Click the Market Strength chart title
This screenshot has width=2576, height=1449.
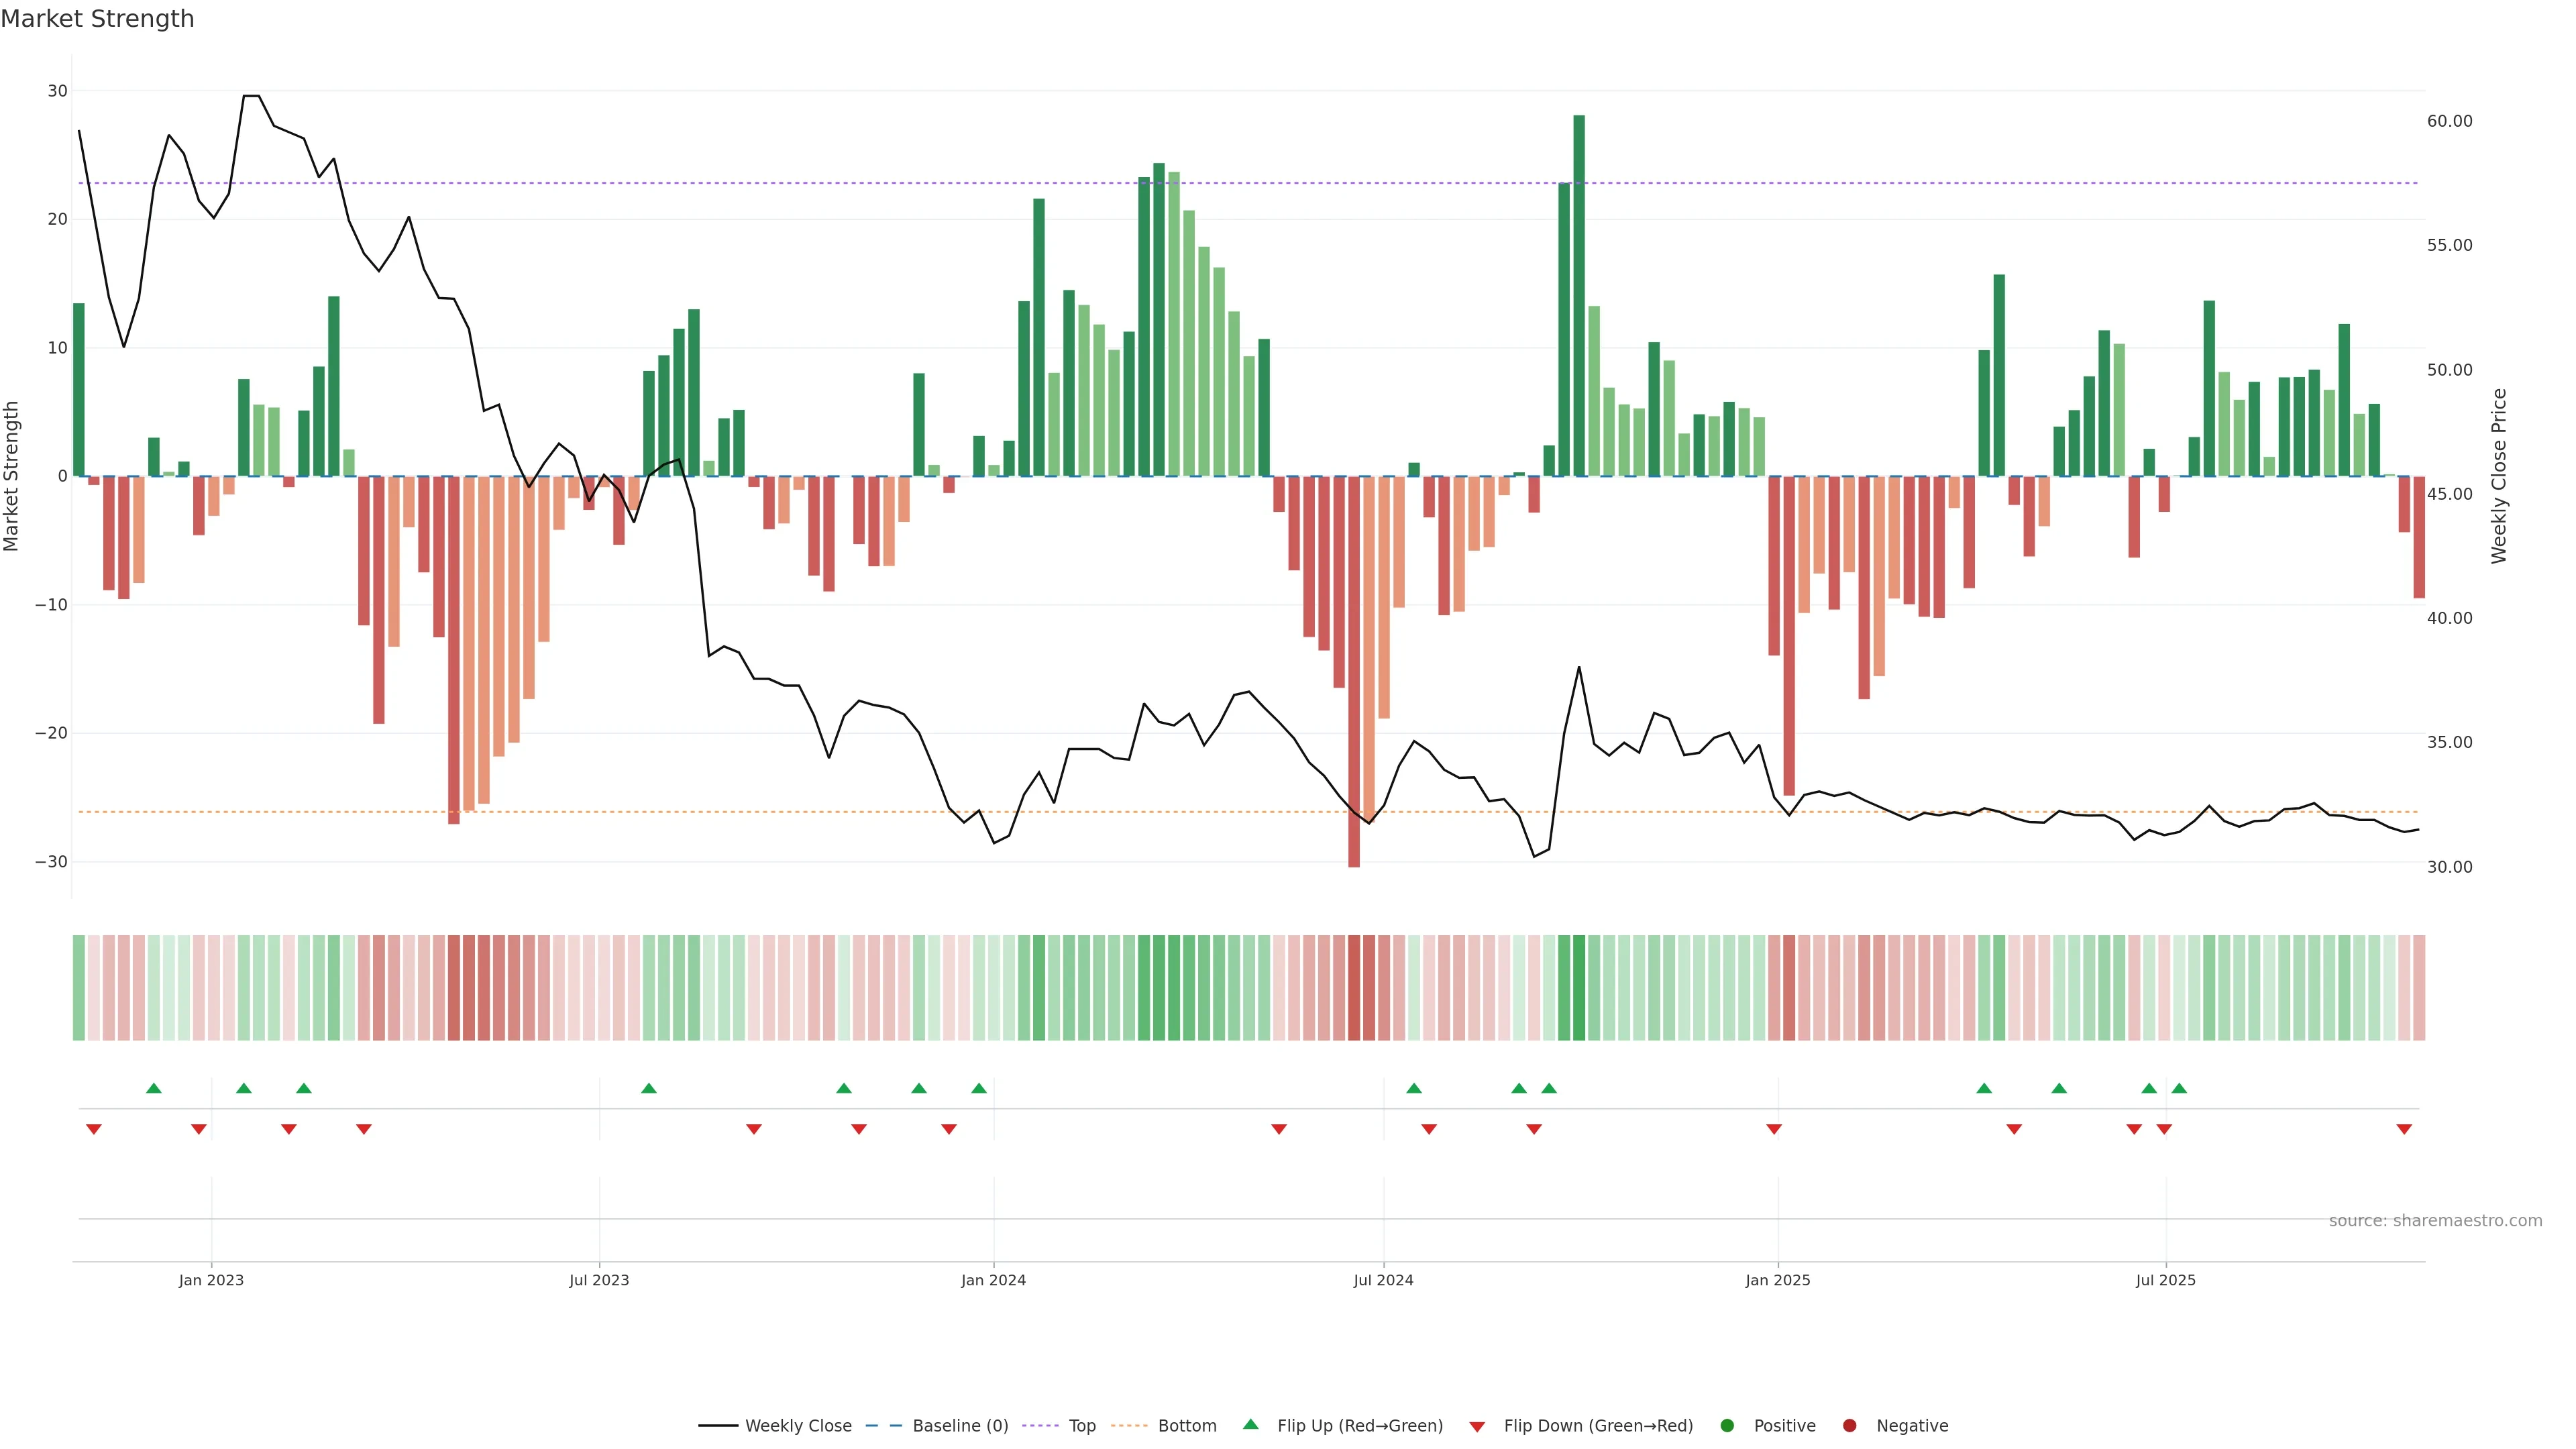coord(97,19)
